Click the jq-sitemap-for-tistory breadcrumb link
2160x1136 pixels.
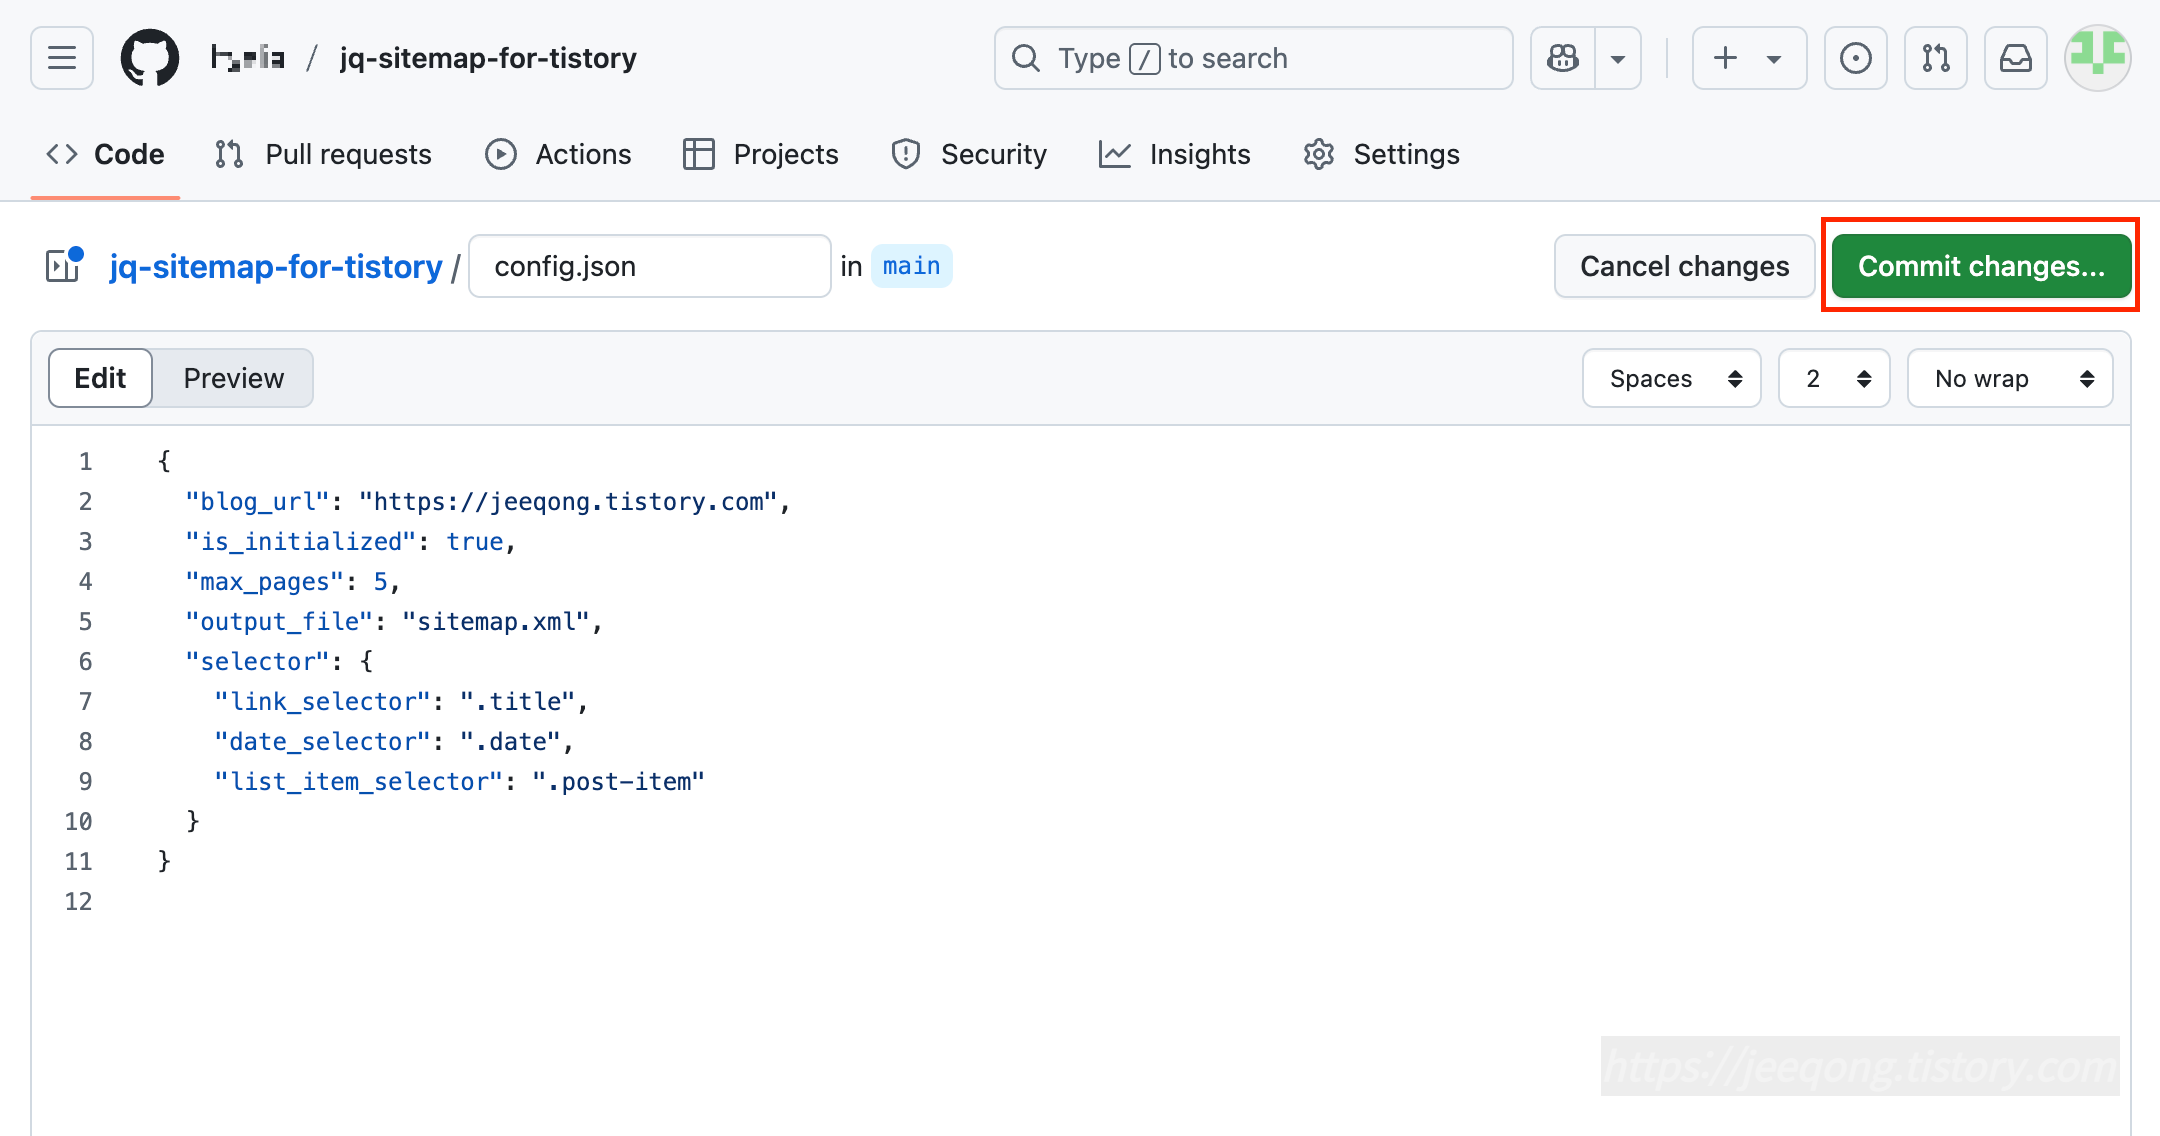275,266
